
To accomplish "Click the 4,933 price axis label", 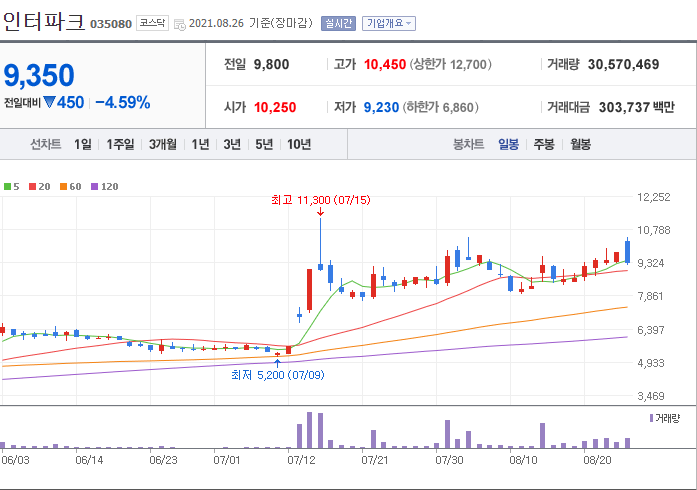I will (x=651, y=363).
